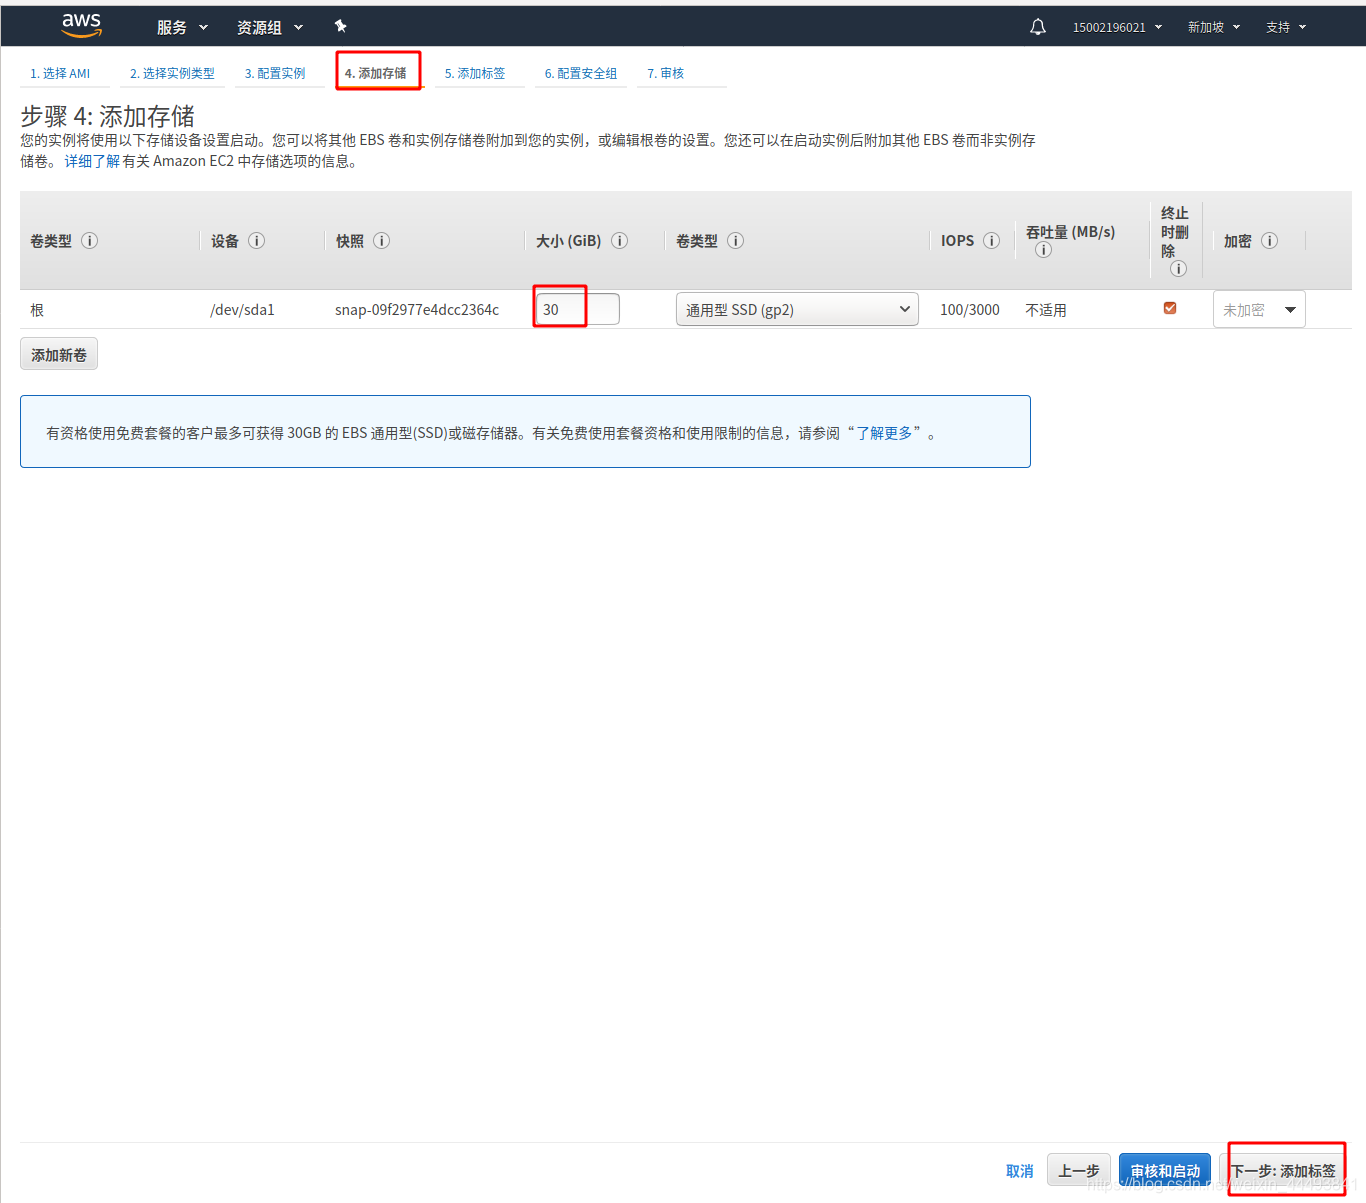Show info icon next to 快照
Viewport: 1366px width, 1203px height.
(x=382, y=241)
